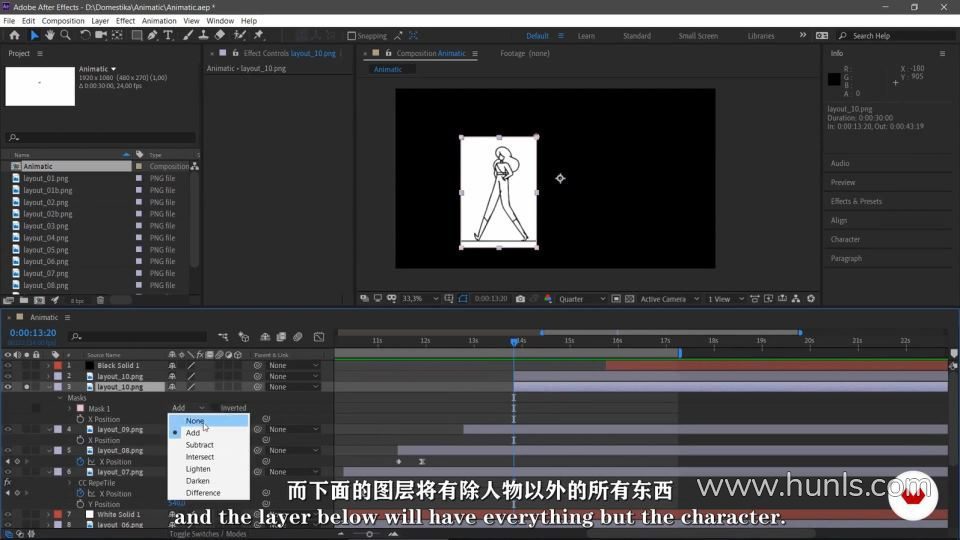Toggle solo dot on layer 3

point(26,387)
